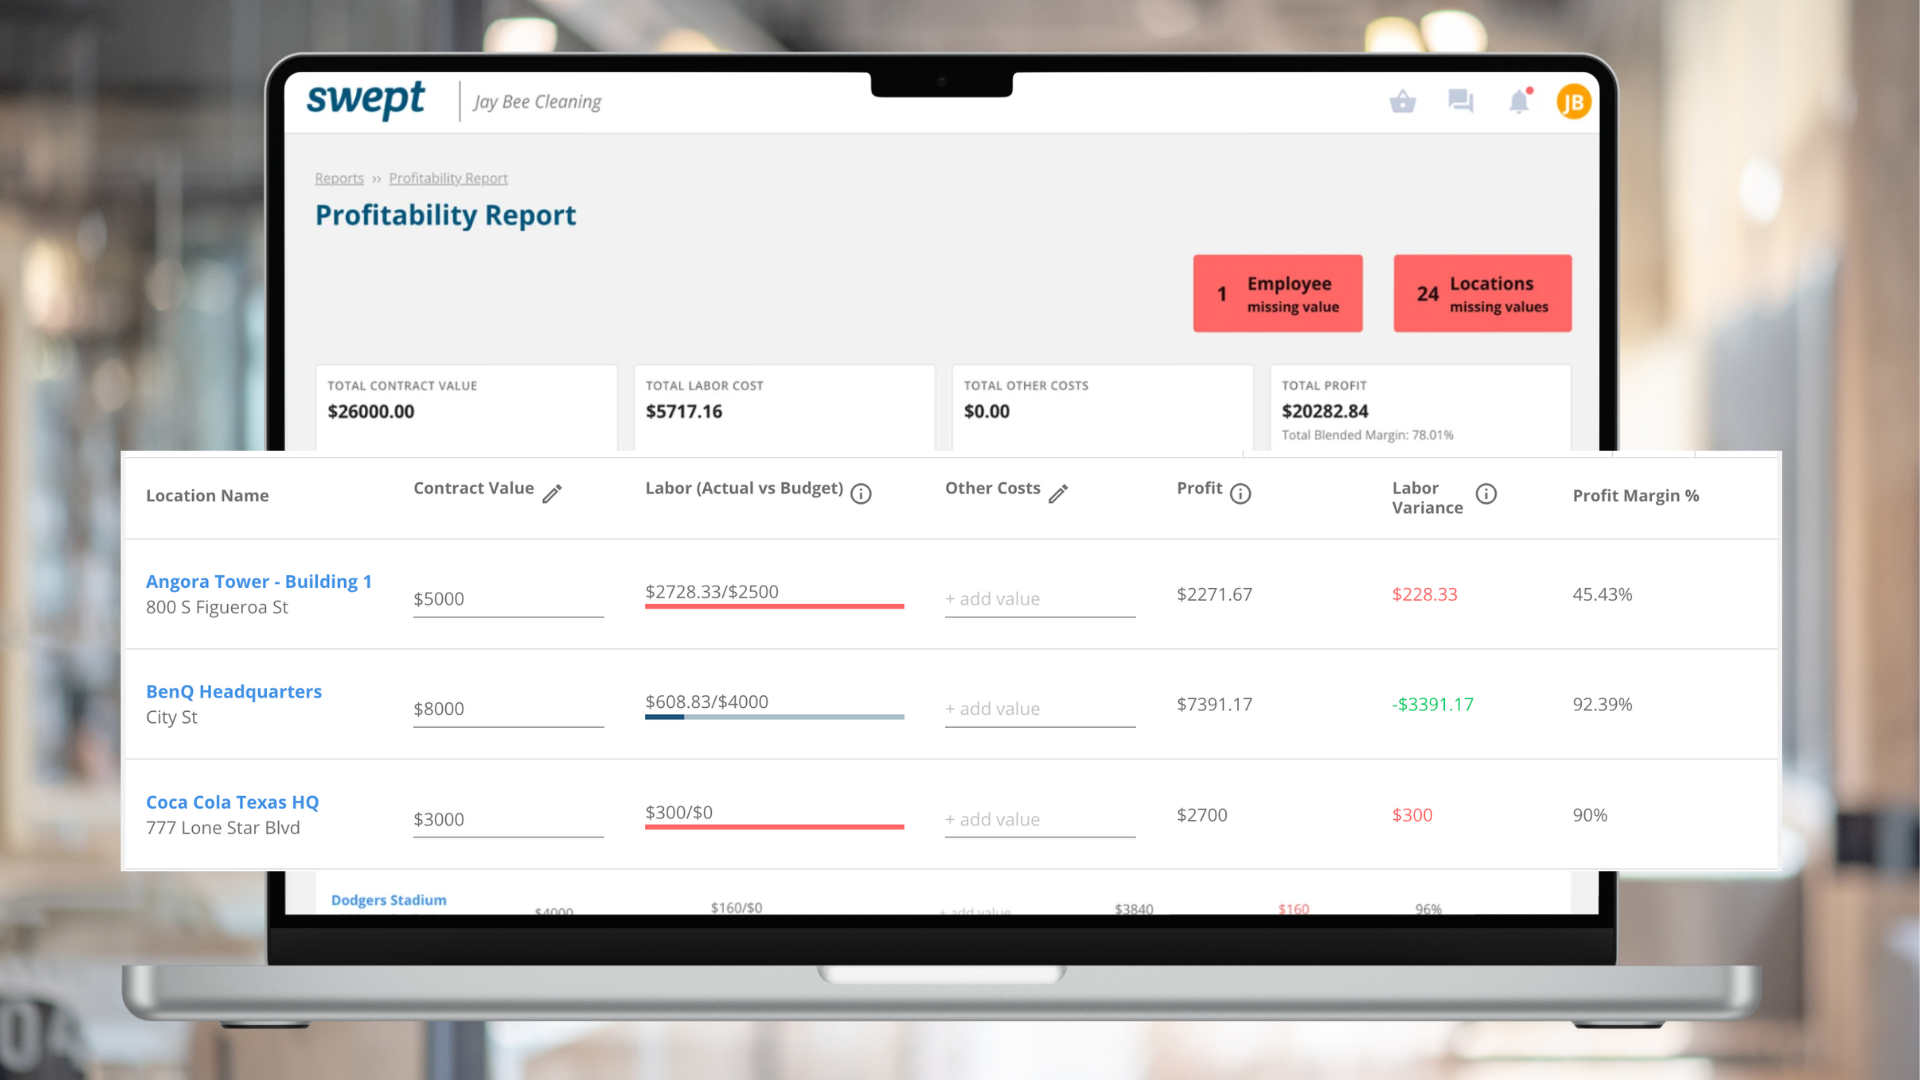
Task: Click the Profitability Report page heading
Action: click(446, 215)
